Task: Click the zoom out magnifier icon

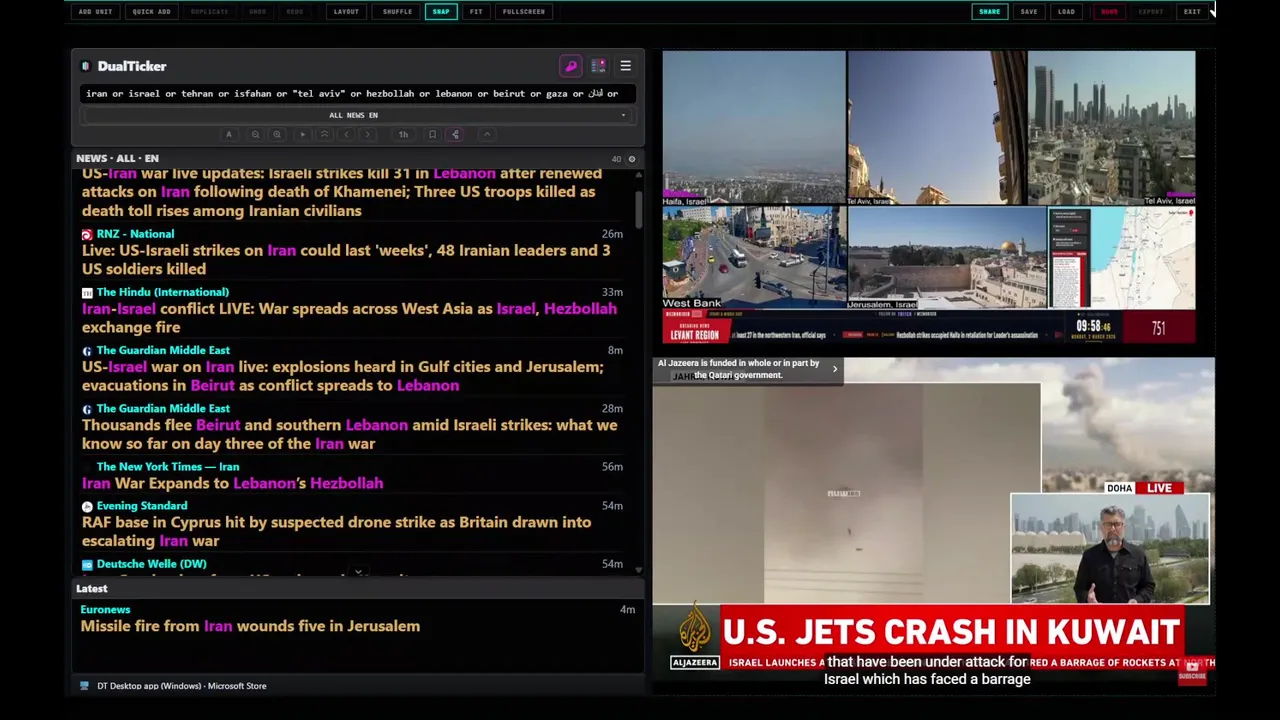Action: tap(255, 135)
